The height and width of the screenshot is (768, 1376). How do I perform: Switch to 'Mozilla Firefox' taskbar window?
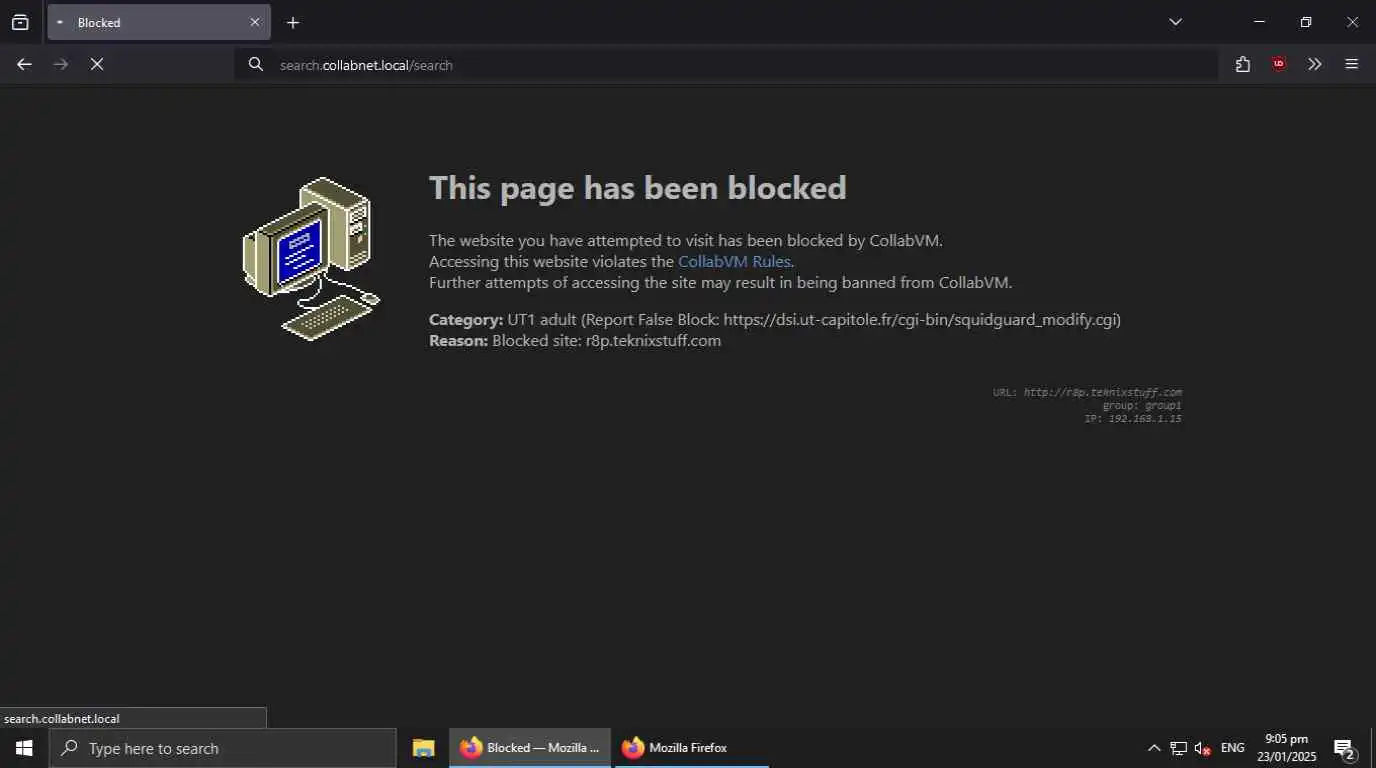pos(690,748)
